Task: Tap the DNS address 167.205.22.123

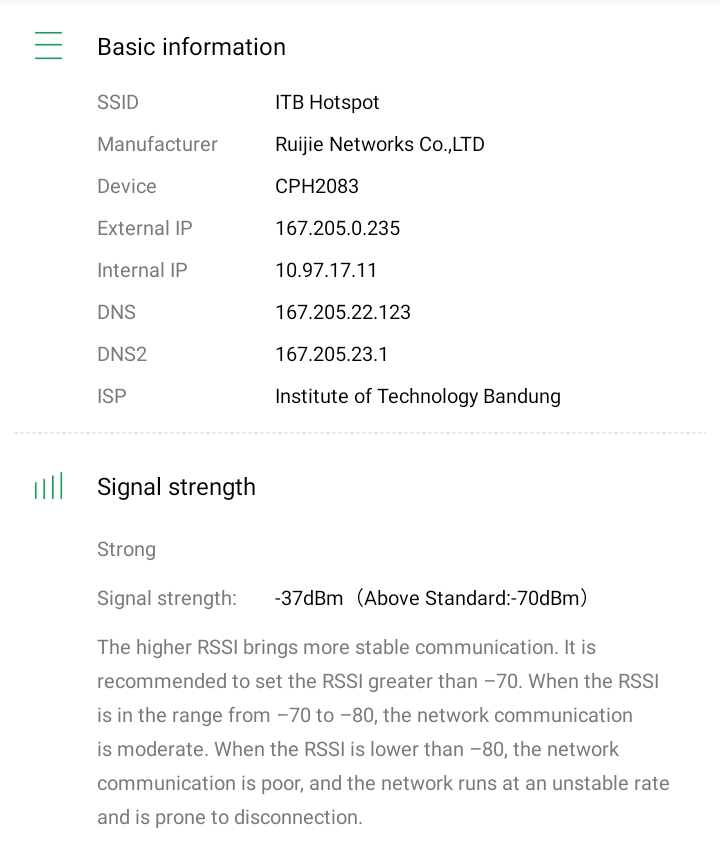Action: click(x=343, y=312)
